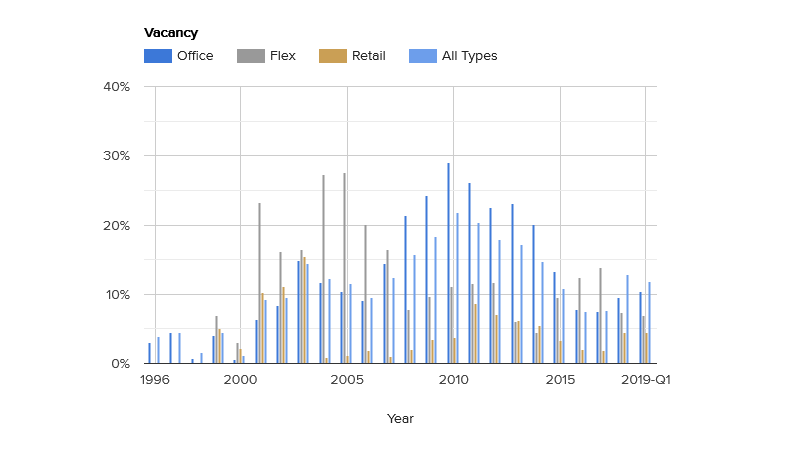Click the 2005 year axis label
800x450 pixels.
click(347, 380)
